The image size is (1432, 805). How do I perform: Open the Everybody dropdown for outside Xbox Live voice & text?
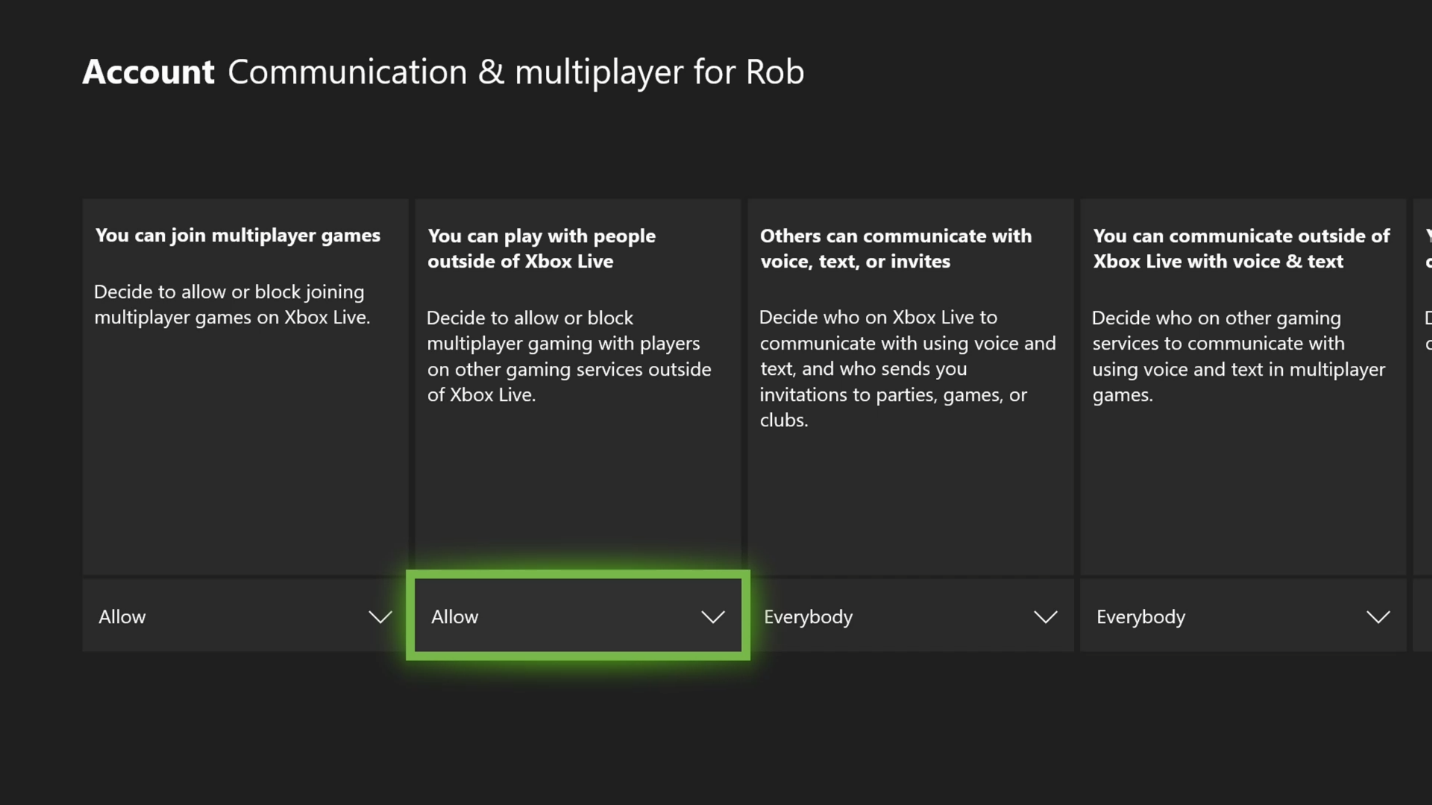click(1242, 616)
